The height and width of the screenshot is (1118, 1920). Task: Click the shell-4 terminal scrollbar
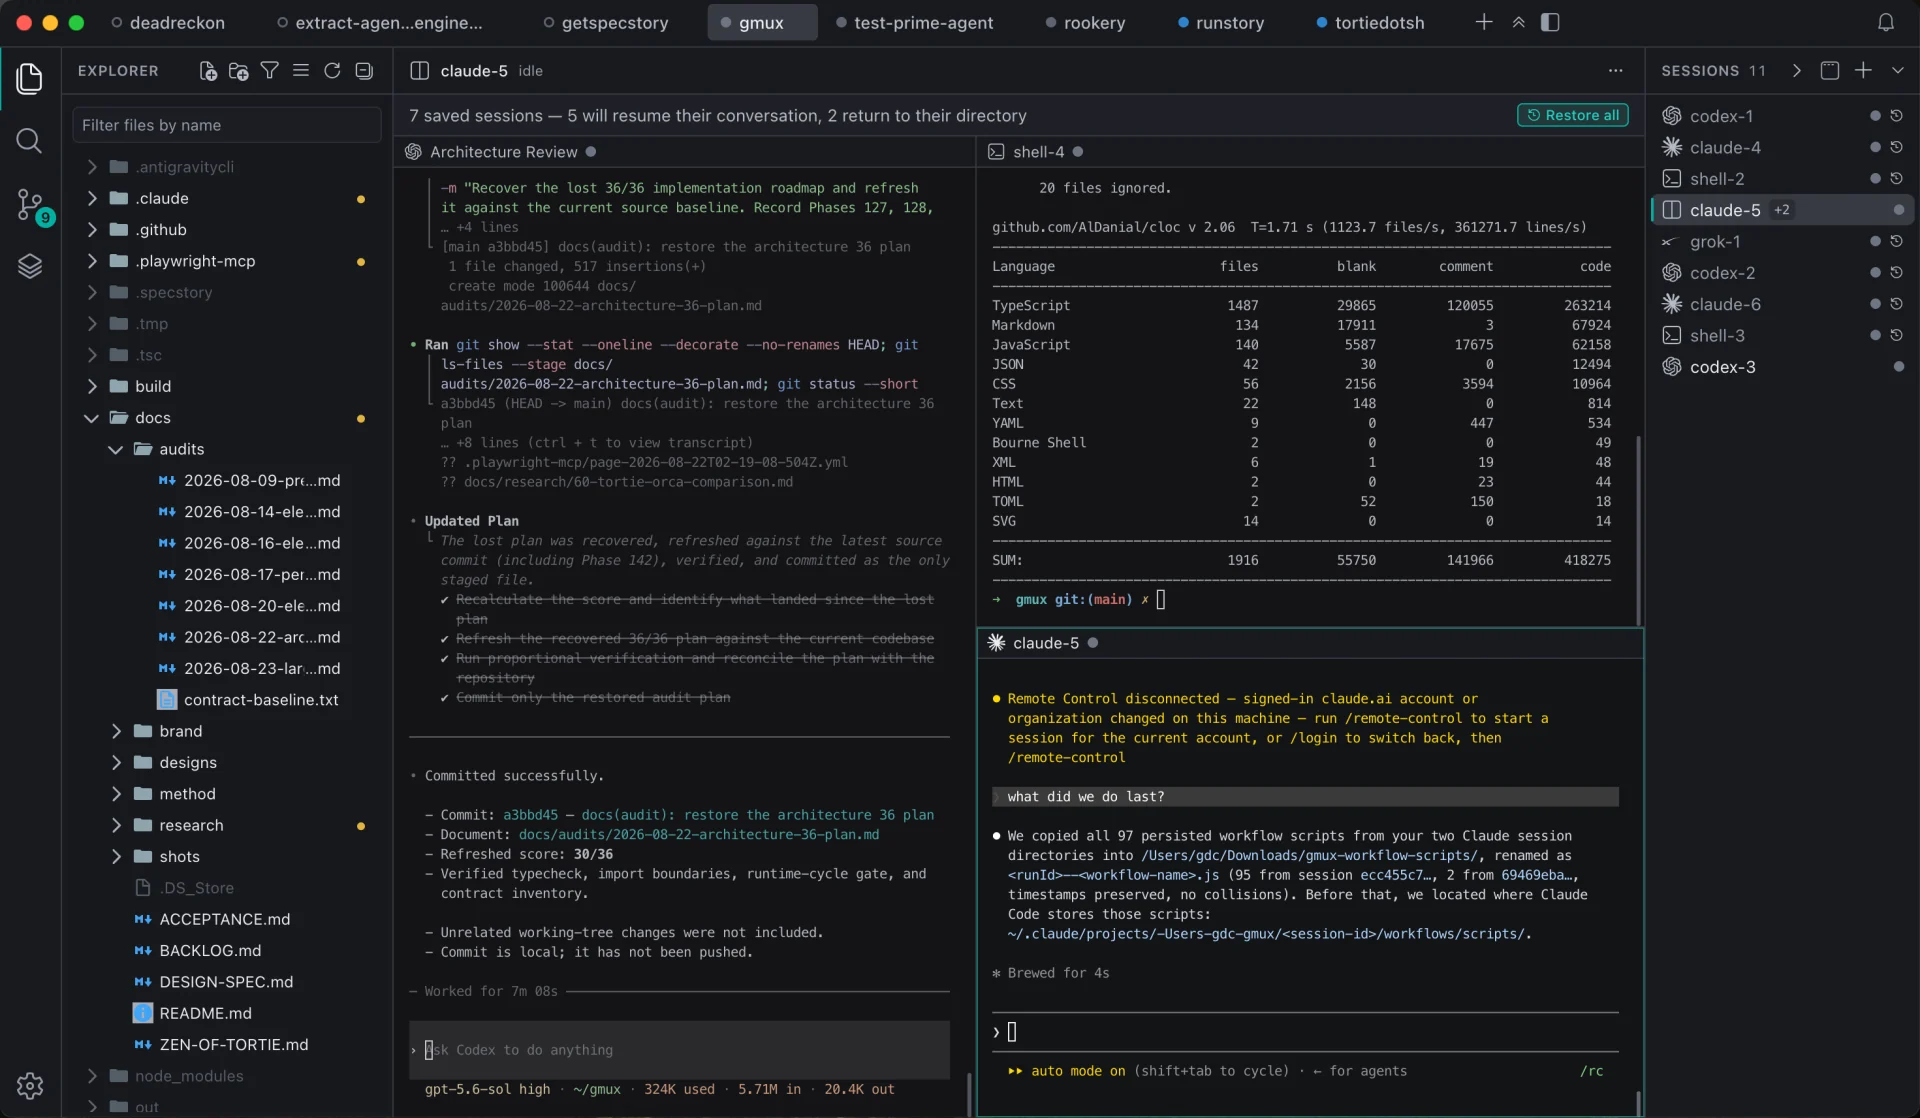[x=1637, y=530]
